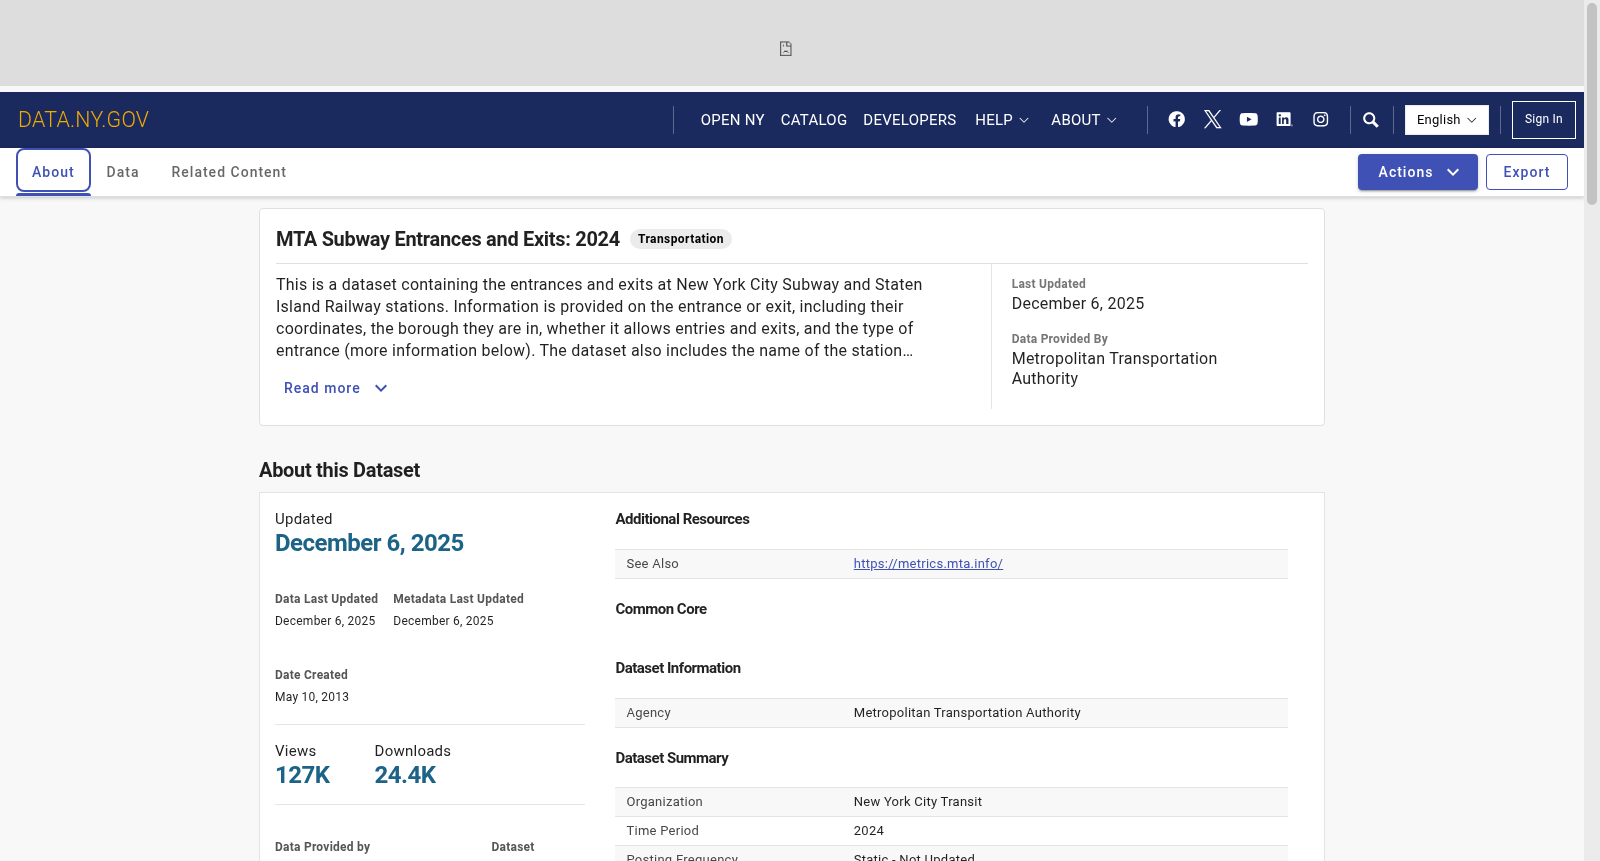Switch to the Data tab

pyautogui.click(x=123, y=172)
